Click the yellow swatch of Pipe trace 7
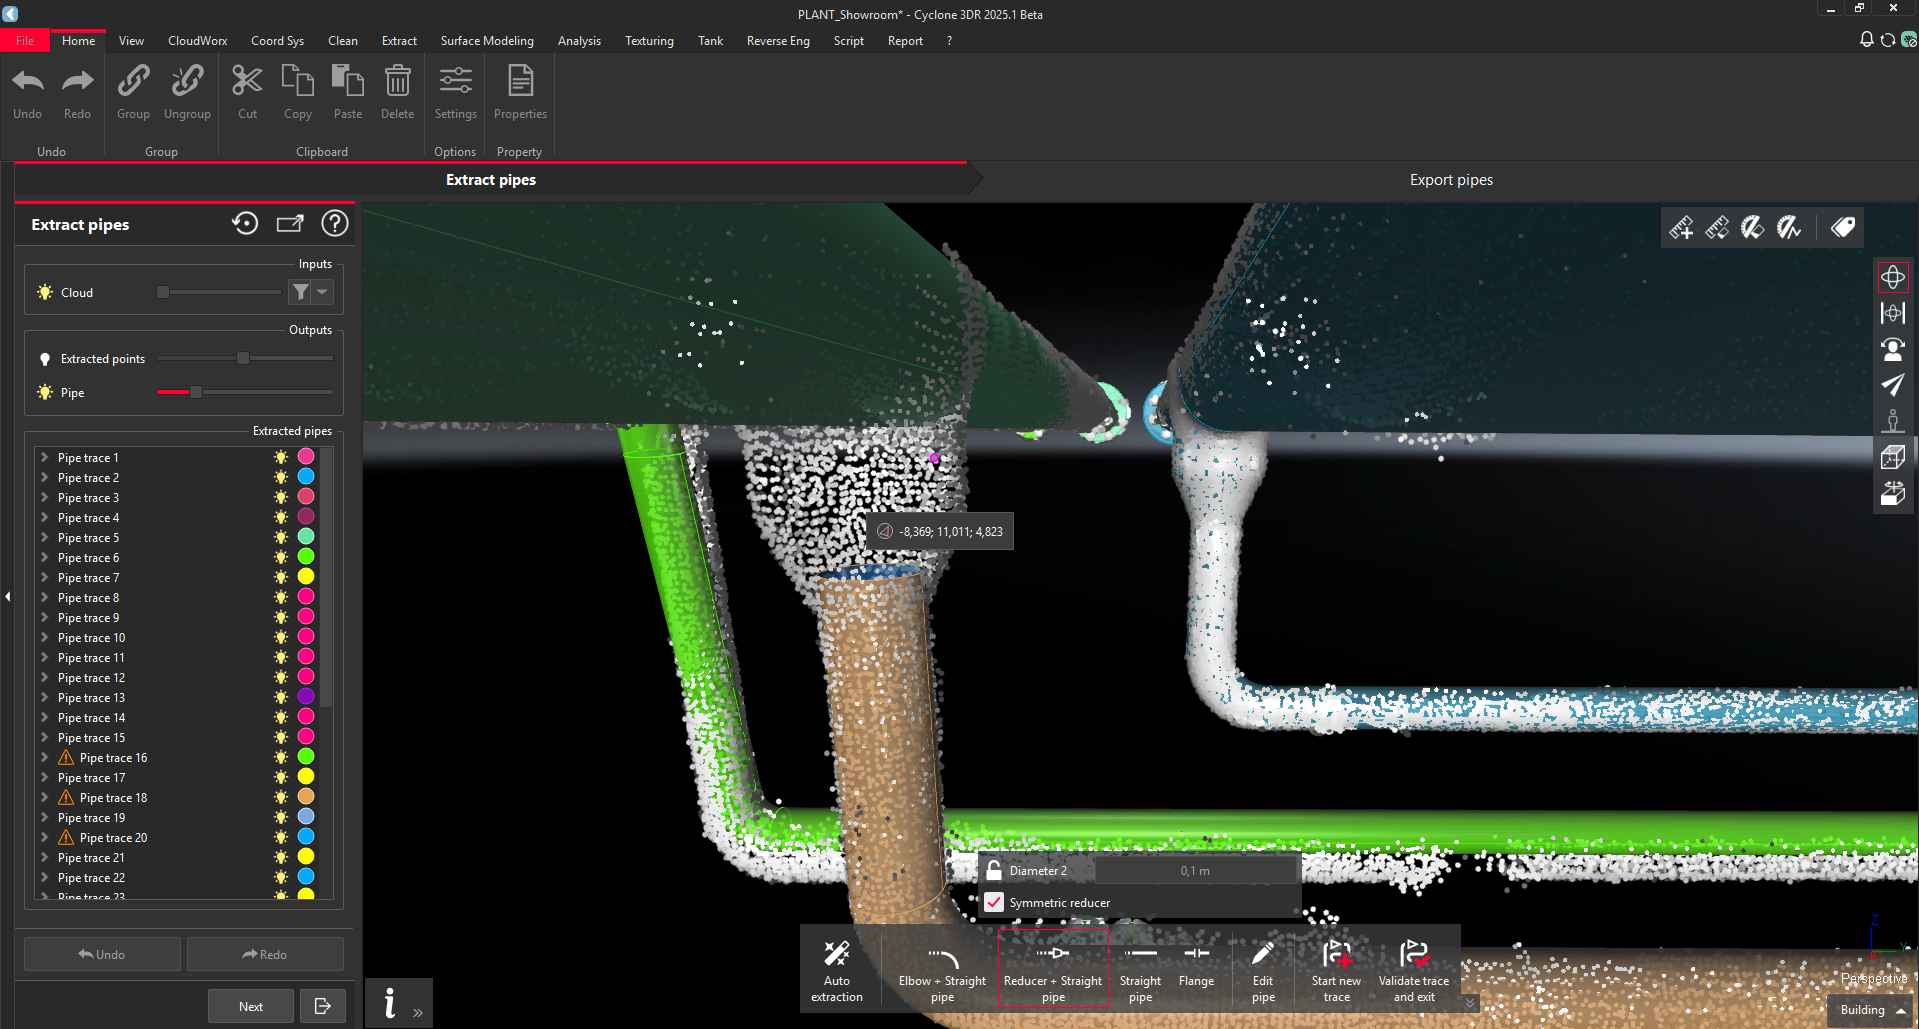 [306, 577]
